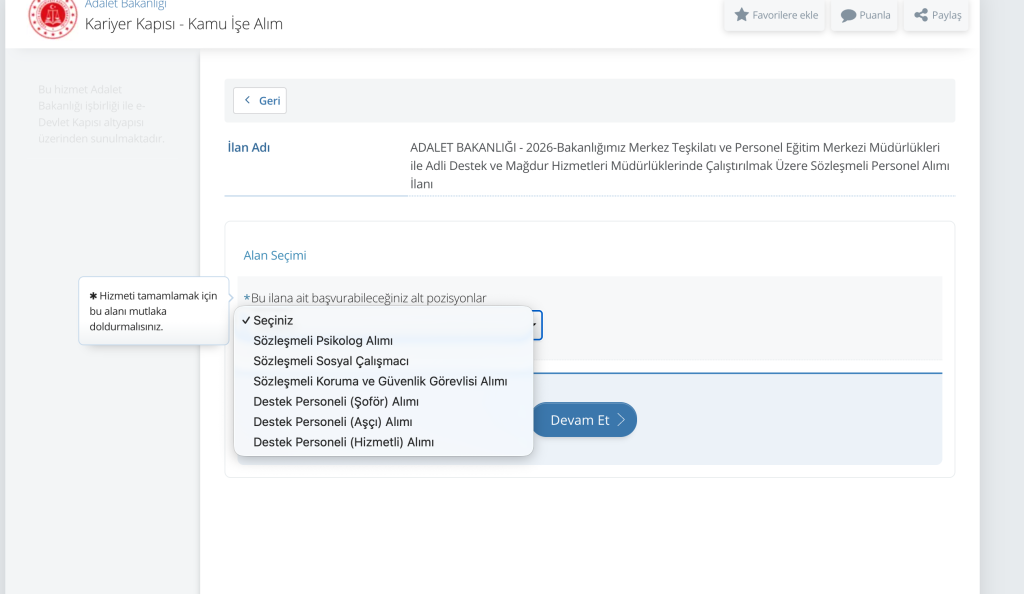Select Sözleşmeli Psikolog Alımı option

[x=383, y=340]
